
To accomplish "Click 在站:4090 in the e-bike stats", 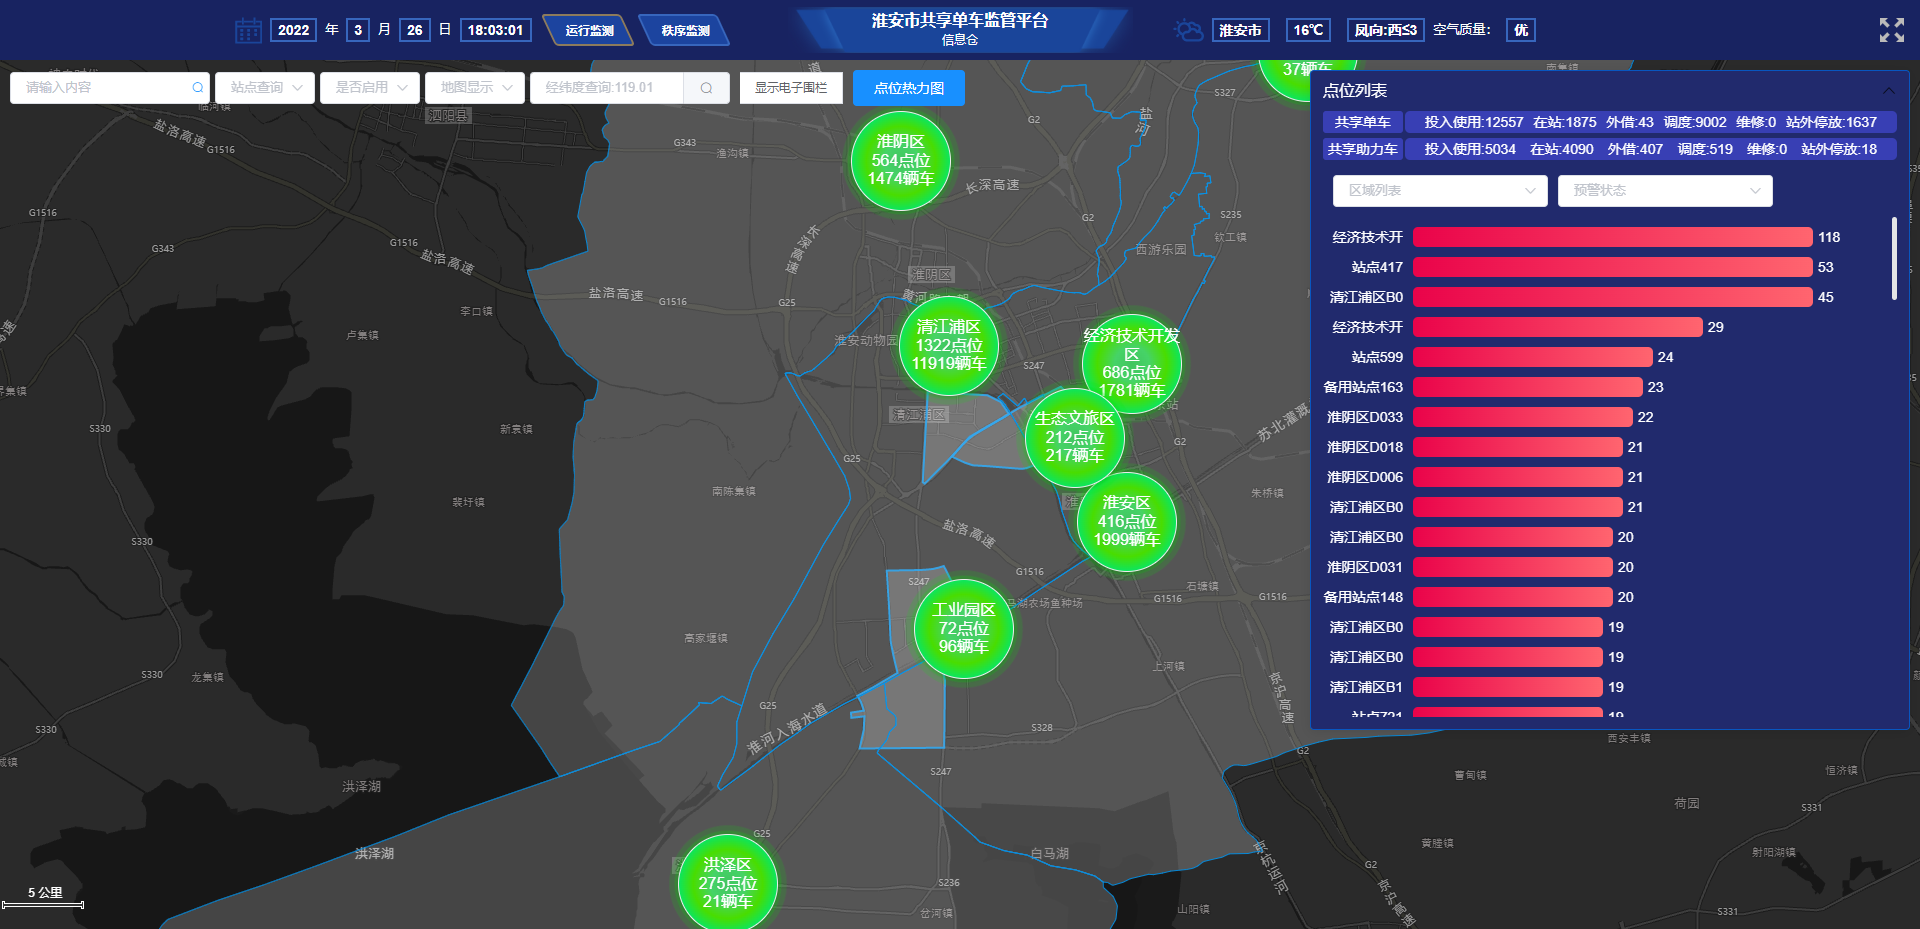I will (1562, 149).
